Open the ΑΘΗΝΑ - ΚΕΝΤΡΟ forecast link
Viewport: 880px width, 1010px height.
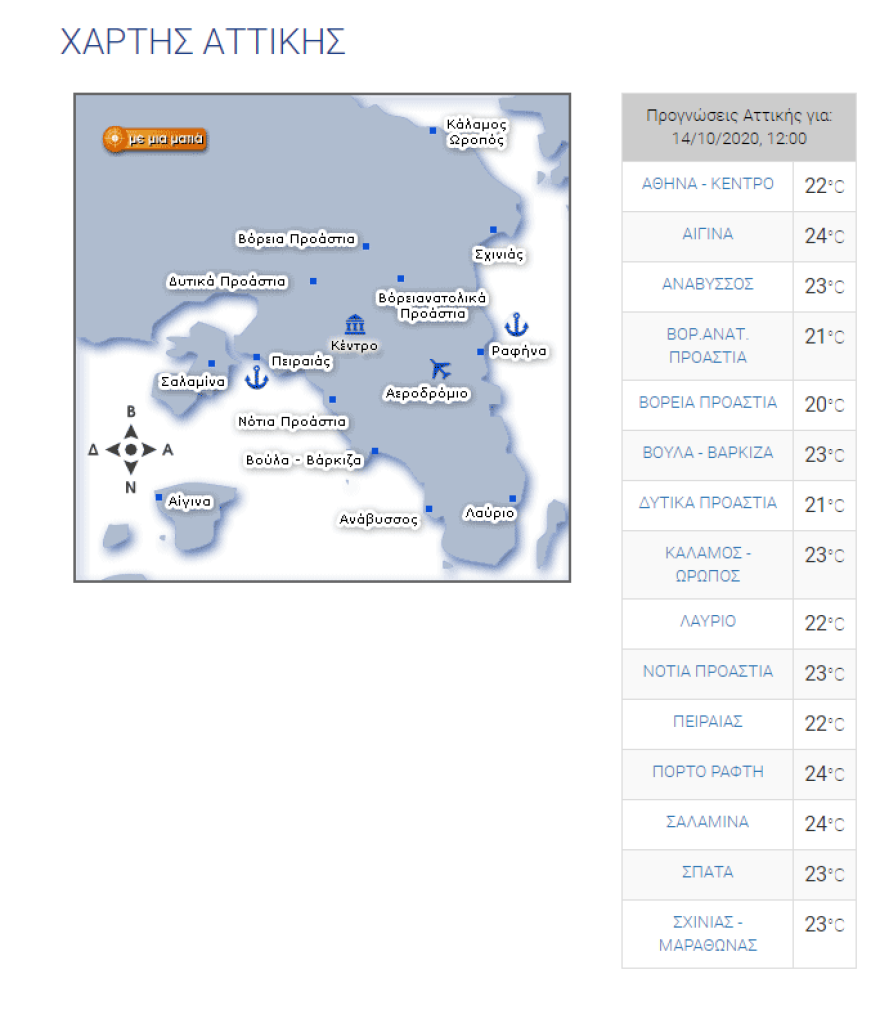(707, 184)
